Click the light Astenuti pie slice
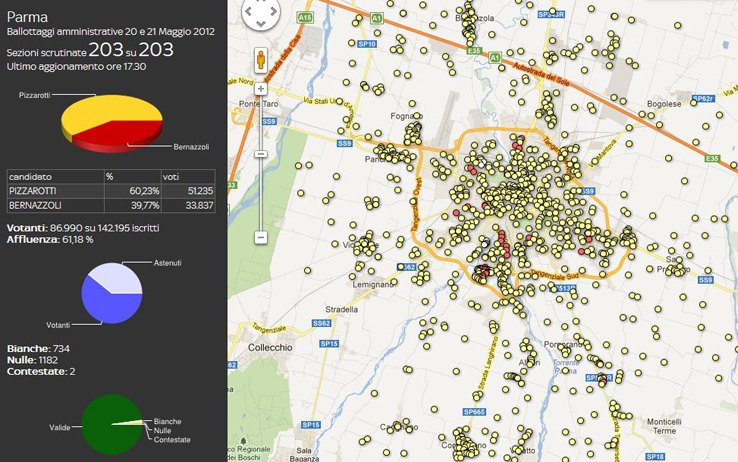Screen dimensions: 738x462 pyautogui.click(x=120, y=278)
